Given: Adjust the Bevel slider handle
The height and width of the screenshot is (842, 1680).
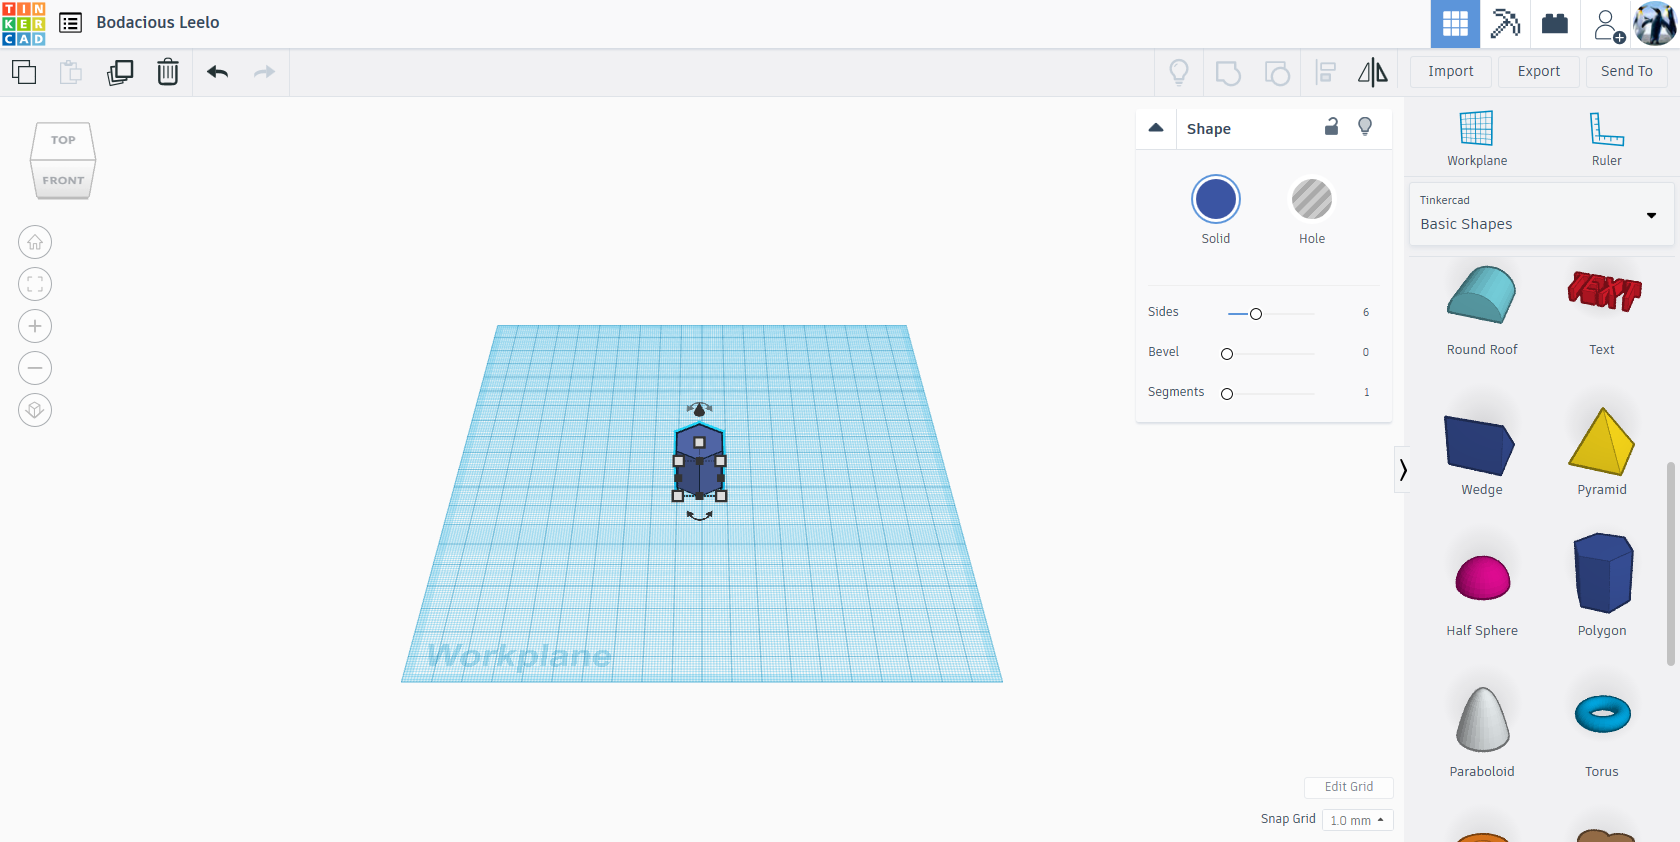Looking at the screenshot, I should pos(1227,354).
